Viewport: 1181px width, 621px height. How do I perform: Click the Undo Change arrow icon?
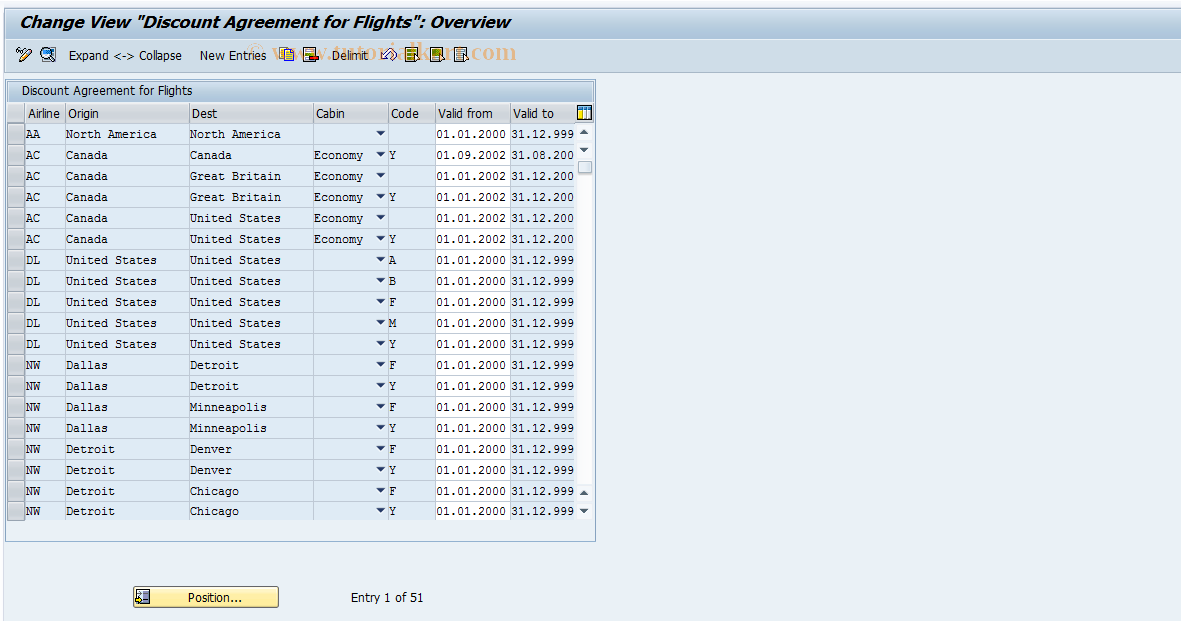tap(389, 55)
